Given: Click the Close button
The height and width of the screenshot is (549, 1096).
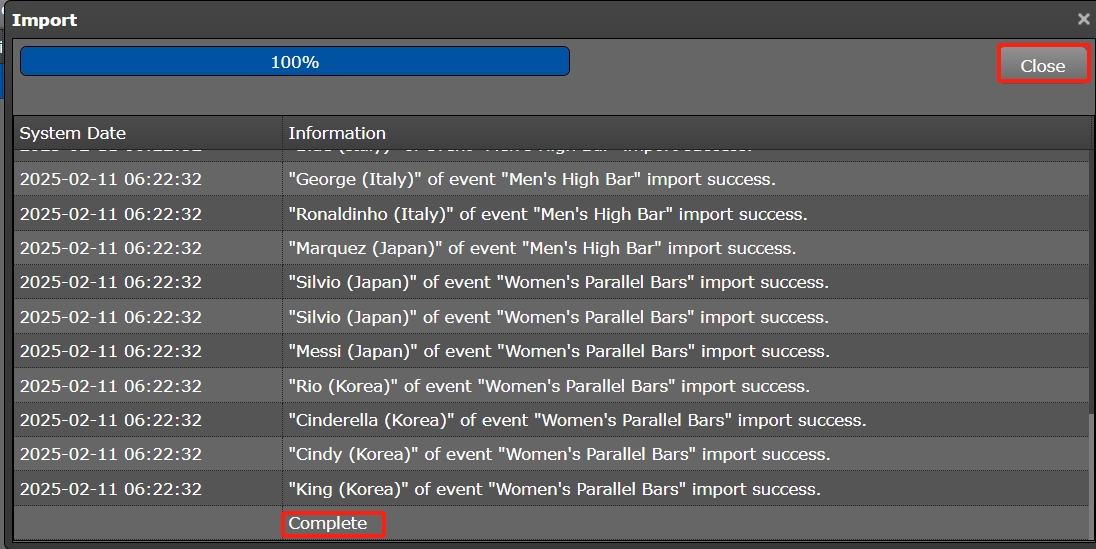Looking at the screenshot, I should 1042,65.
